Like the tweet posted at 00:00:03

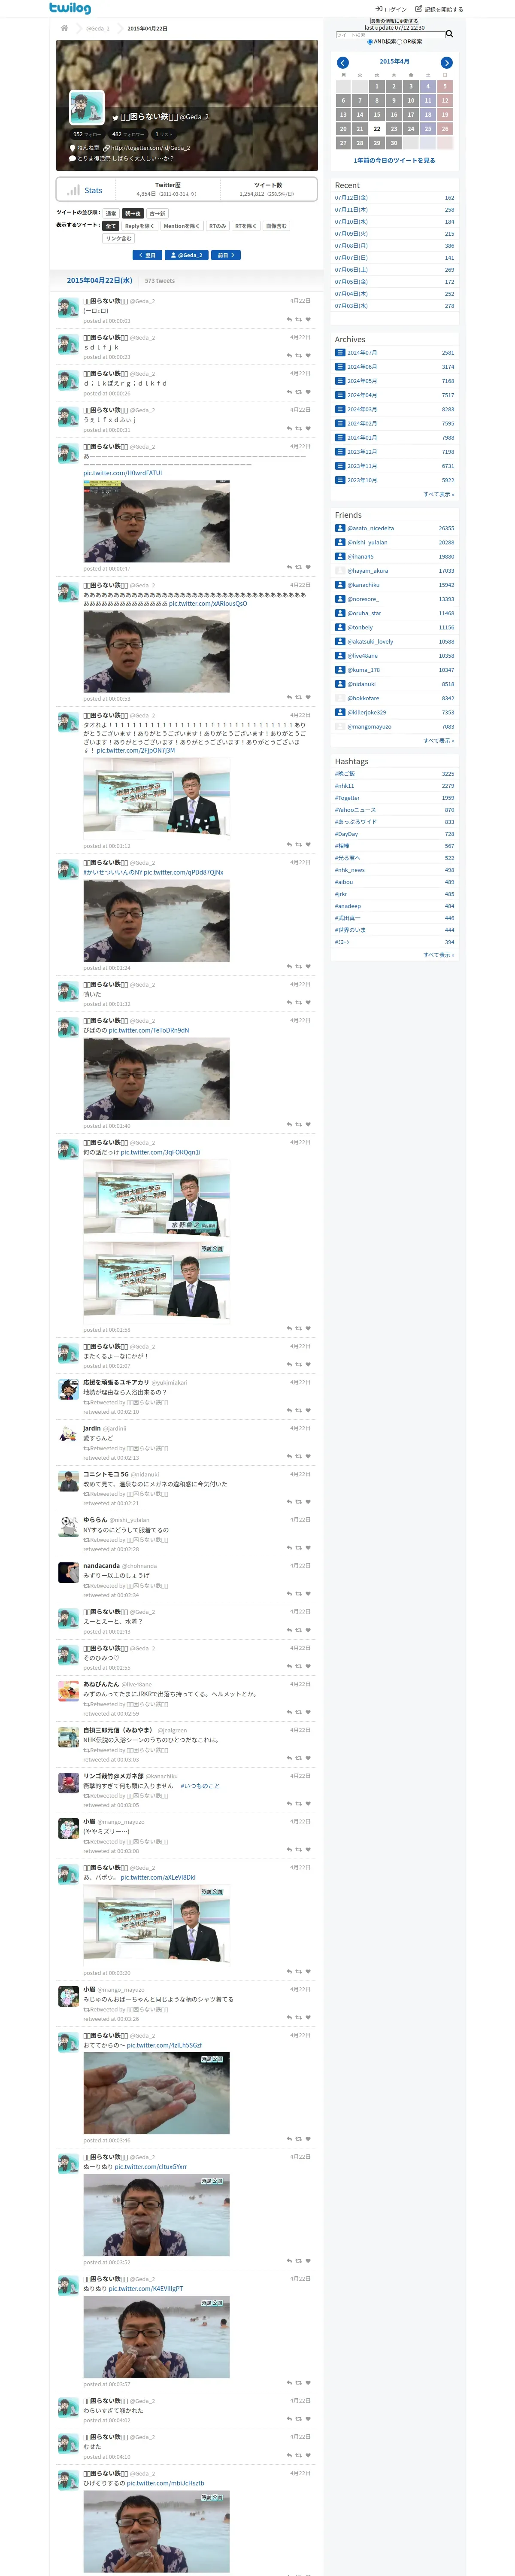[308, 319]
